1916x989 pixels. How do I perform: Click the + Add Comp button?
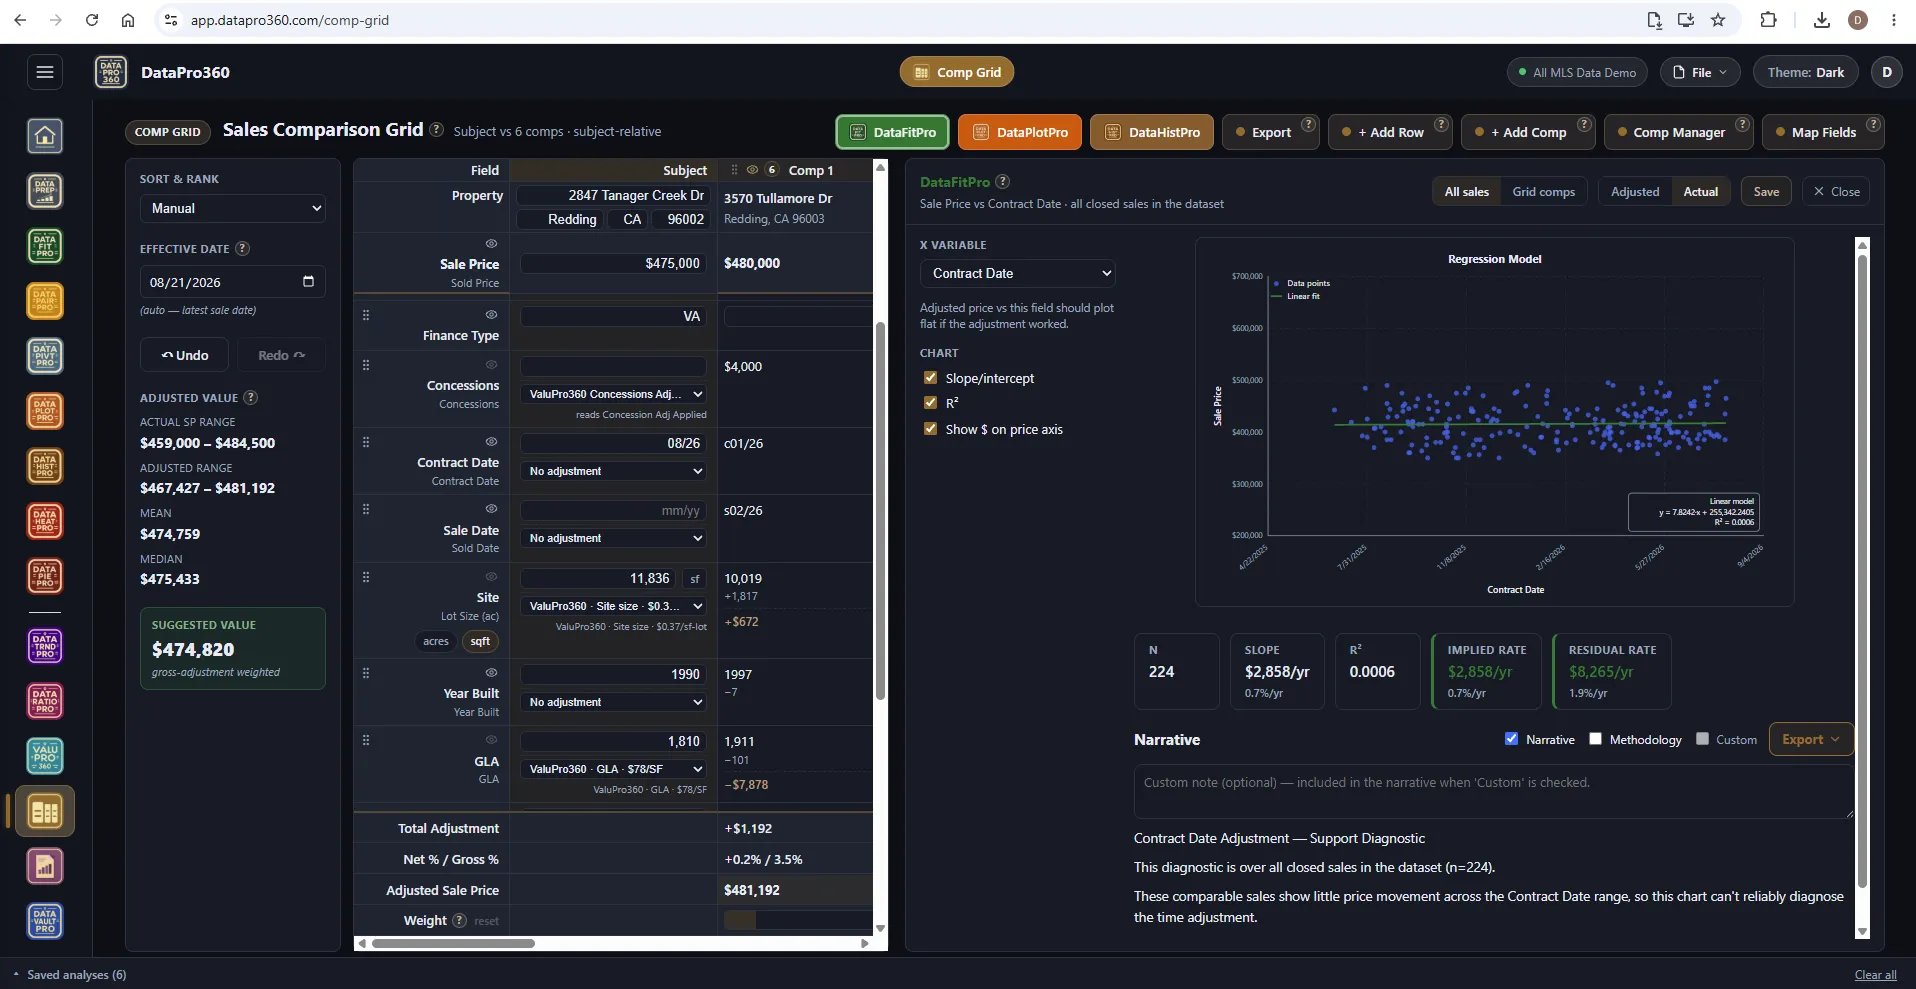coord(1528,132)
